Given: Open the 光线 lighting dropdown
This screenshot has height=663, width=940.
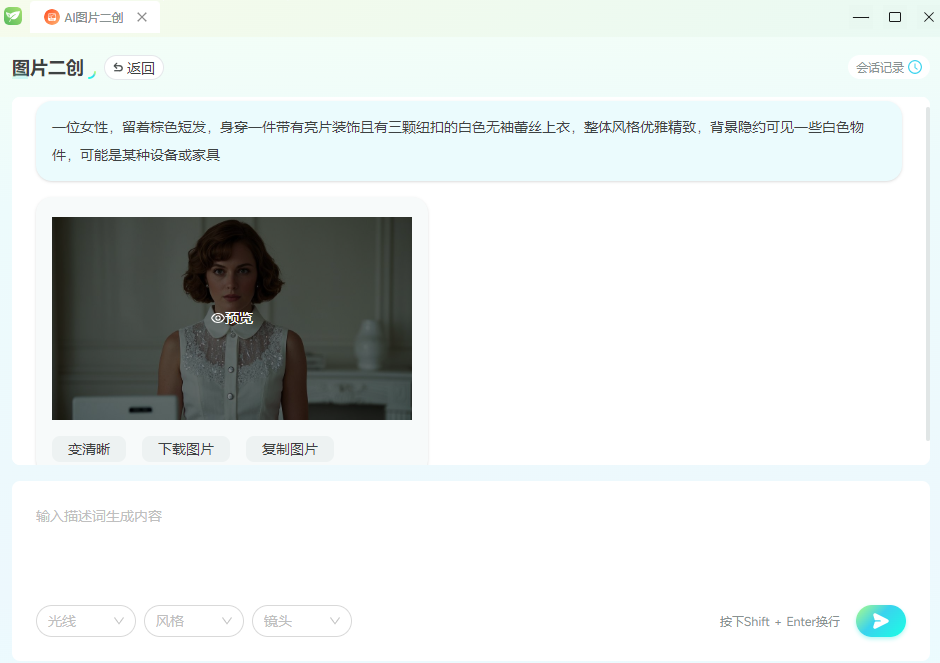Looking at the screenshot, I should [x=86, y=621].
